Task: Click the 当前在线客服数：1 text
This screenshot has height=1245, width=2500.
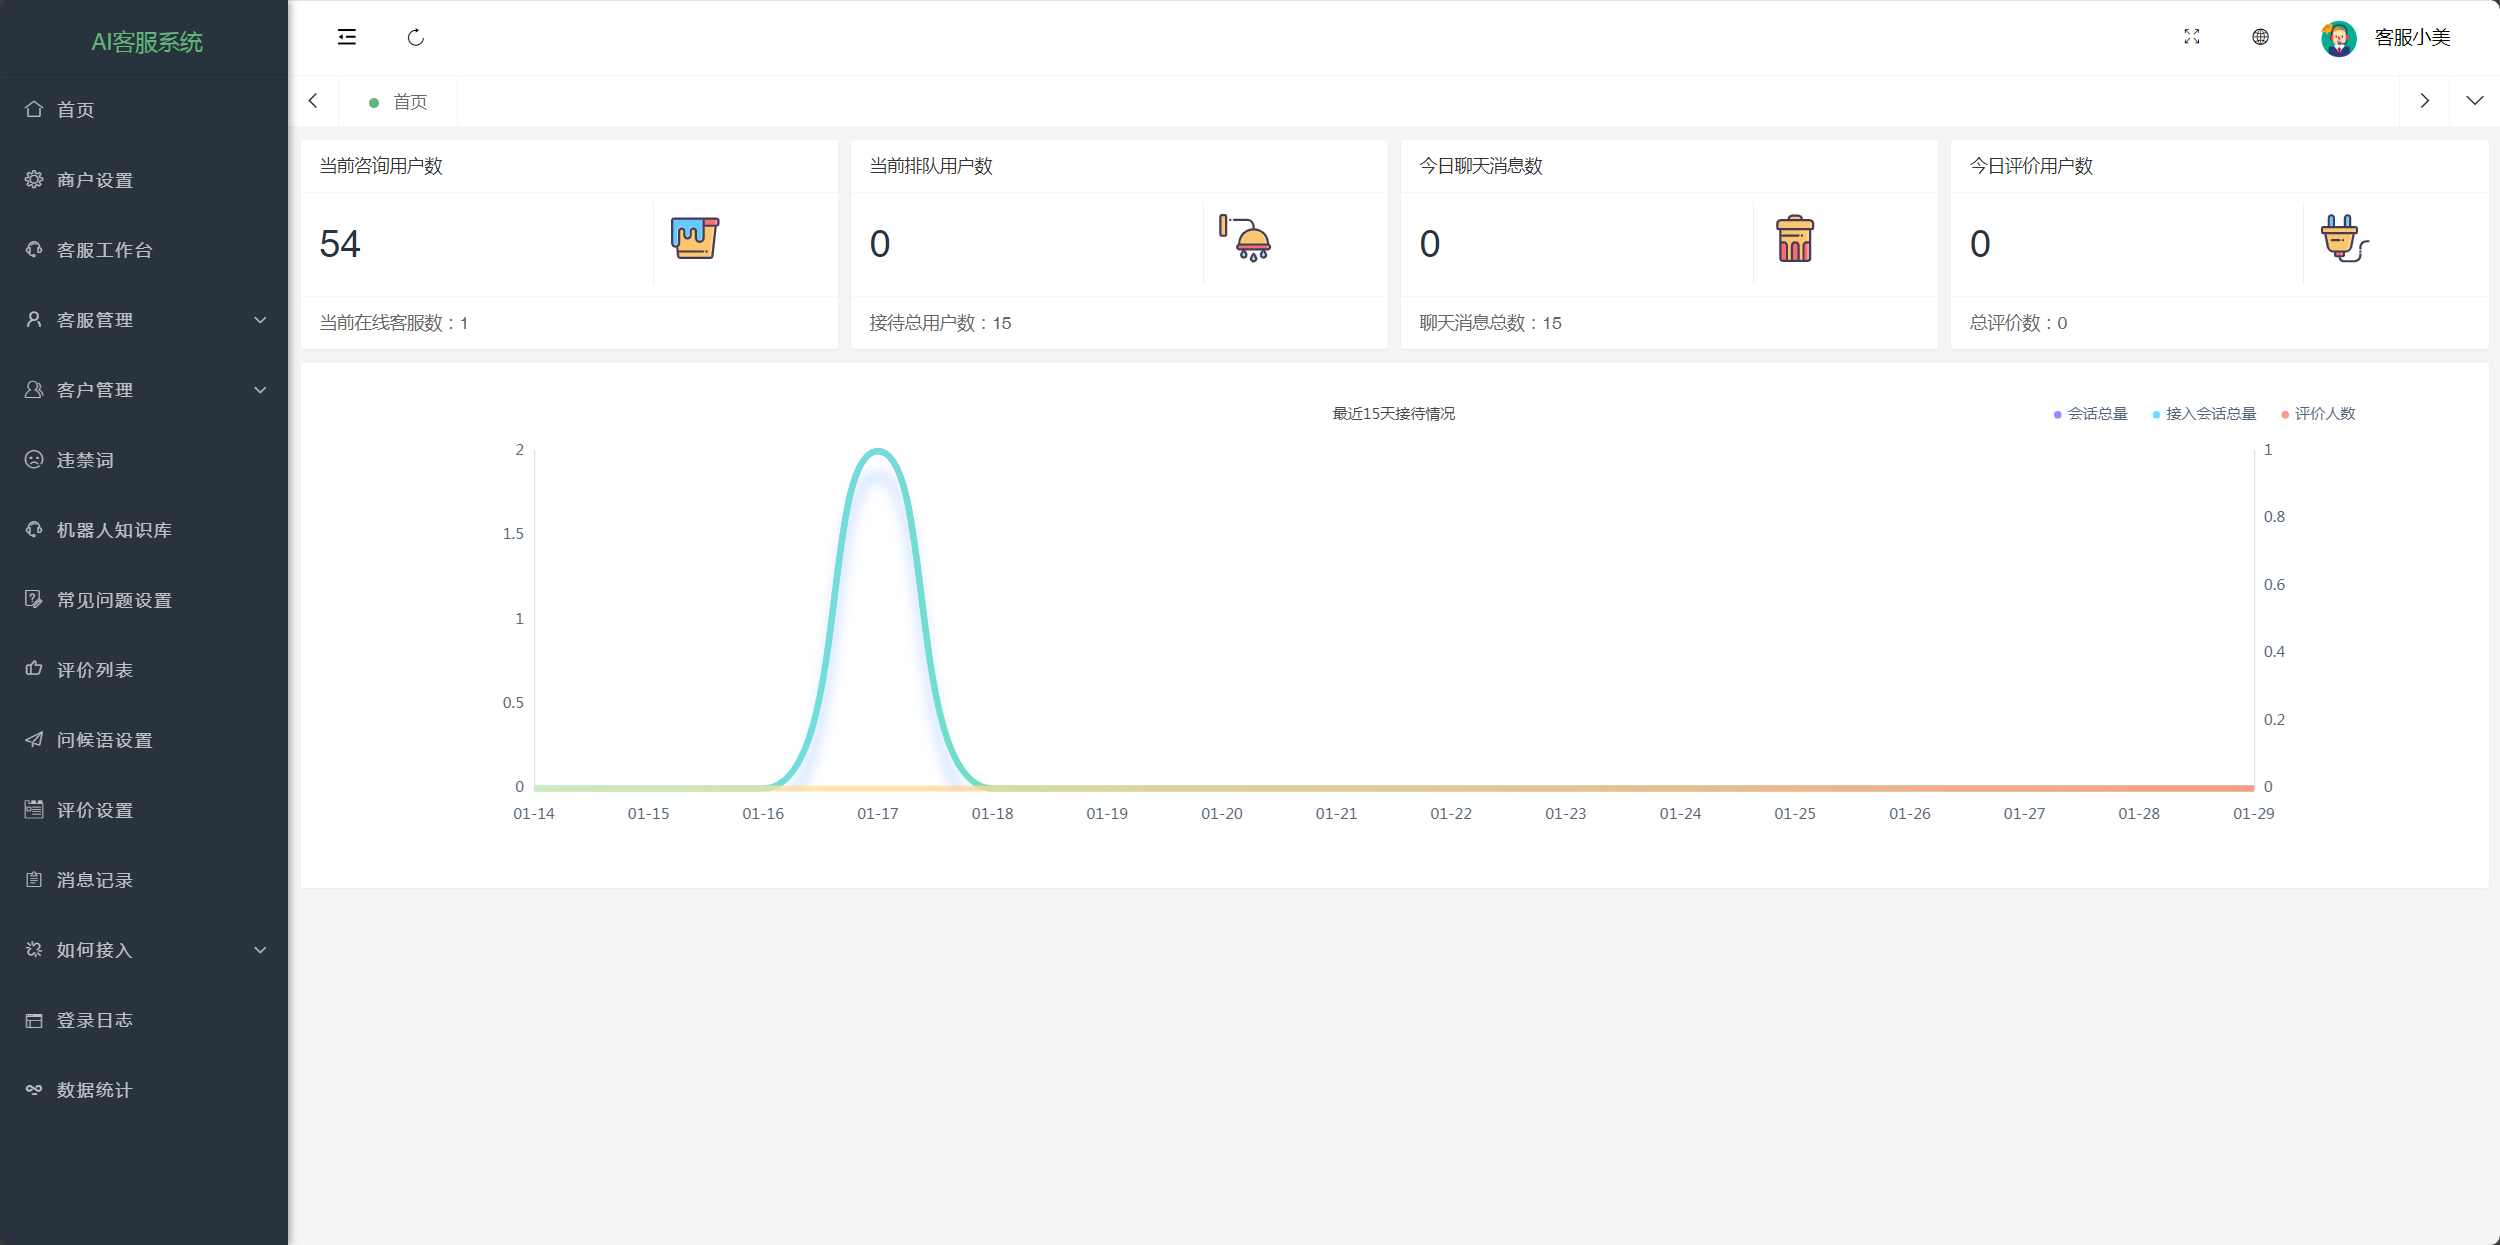Action: coord(394,323)
